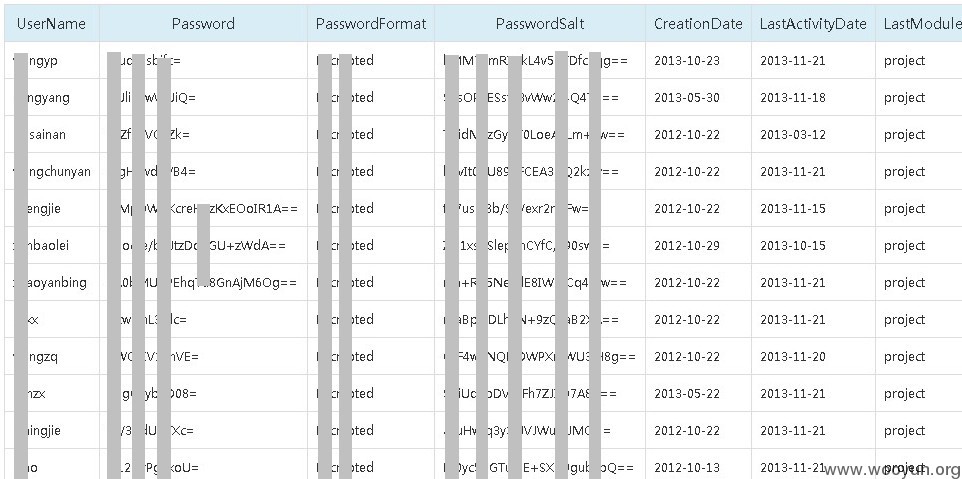This screenshot has width=962, height=479.
Task: Click the LastActivityDate column header
Action: click(x=813, y=24)
